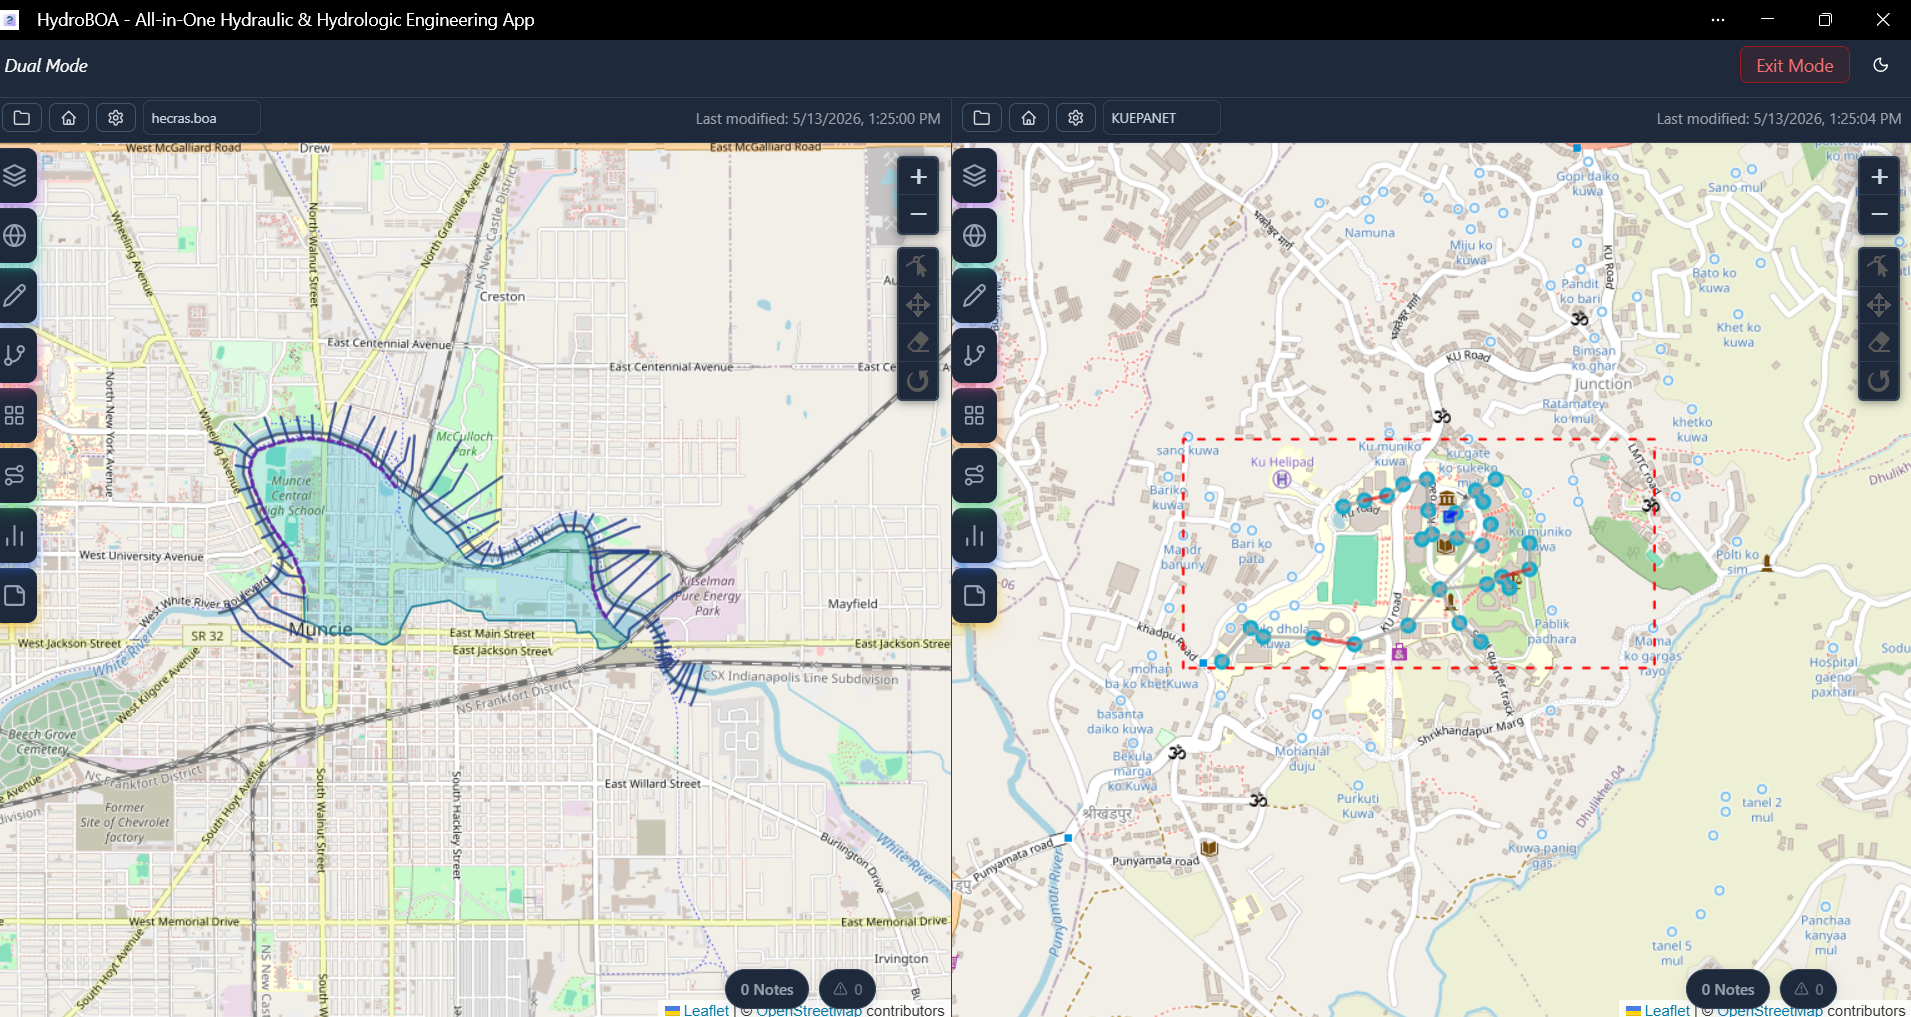This screenshot has height=1017, width=1911.
Task: Select the pick tool on KUEPANET map
Action: (x=1879, y=266)
